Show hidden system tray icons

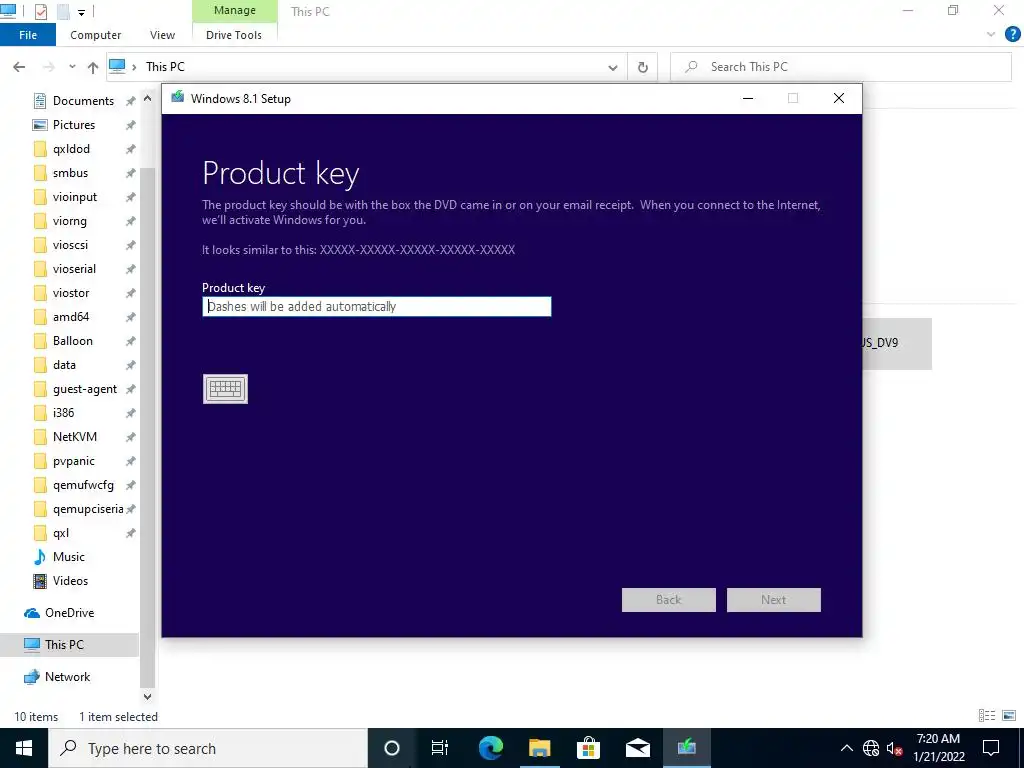846,748
